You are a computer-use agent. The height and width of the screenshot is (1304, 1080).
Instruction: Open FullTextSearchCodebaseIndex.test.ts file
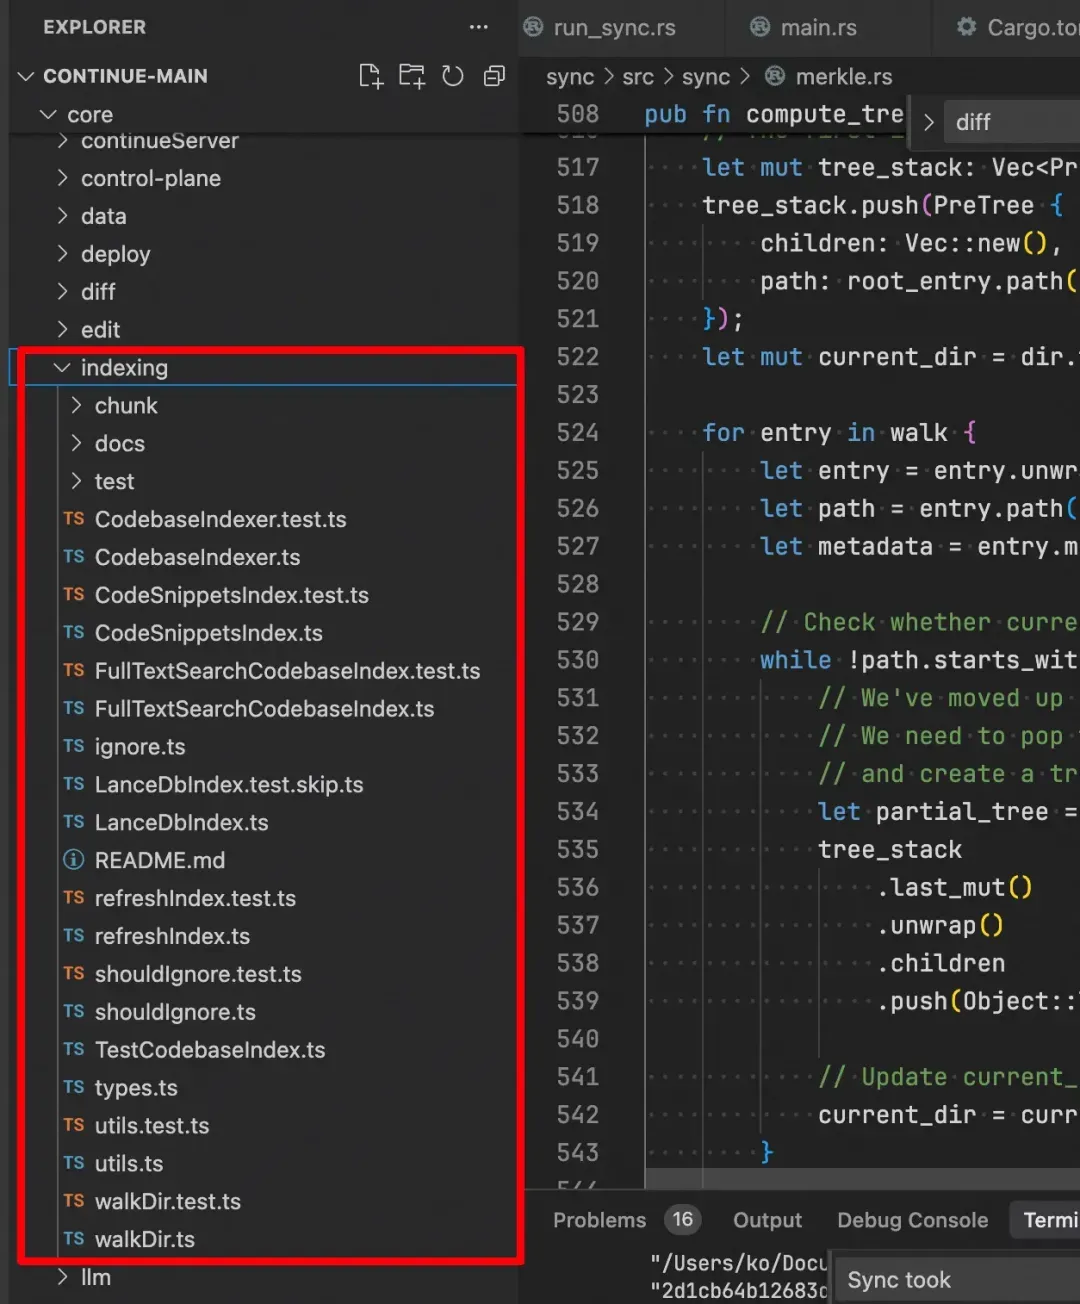coord(288,671)
